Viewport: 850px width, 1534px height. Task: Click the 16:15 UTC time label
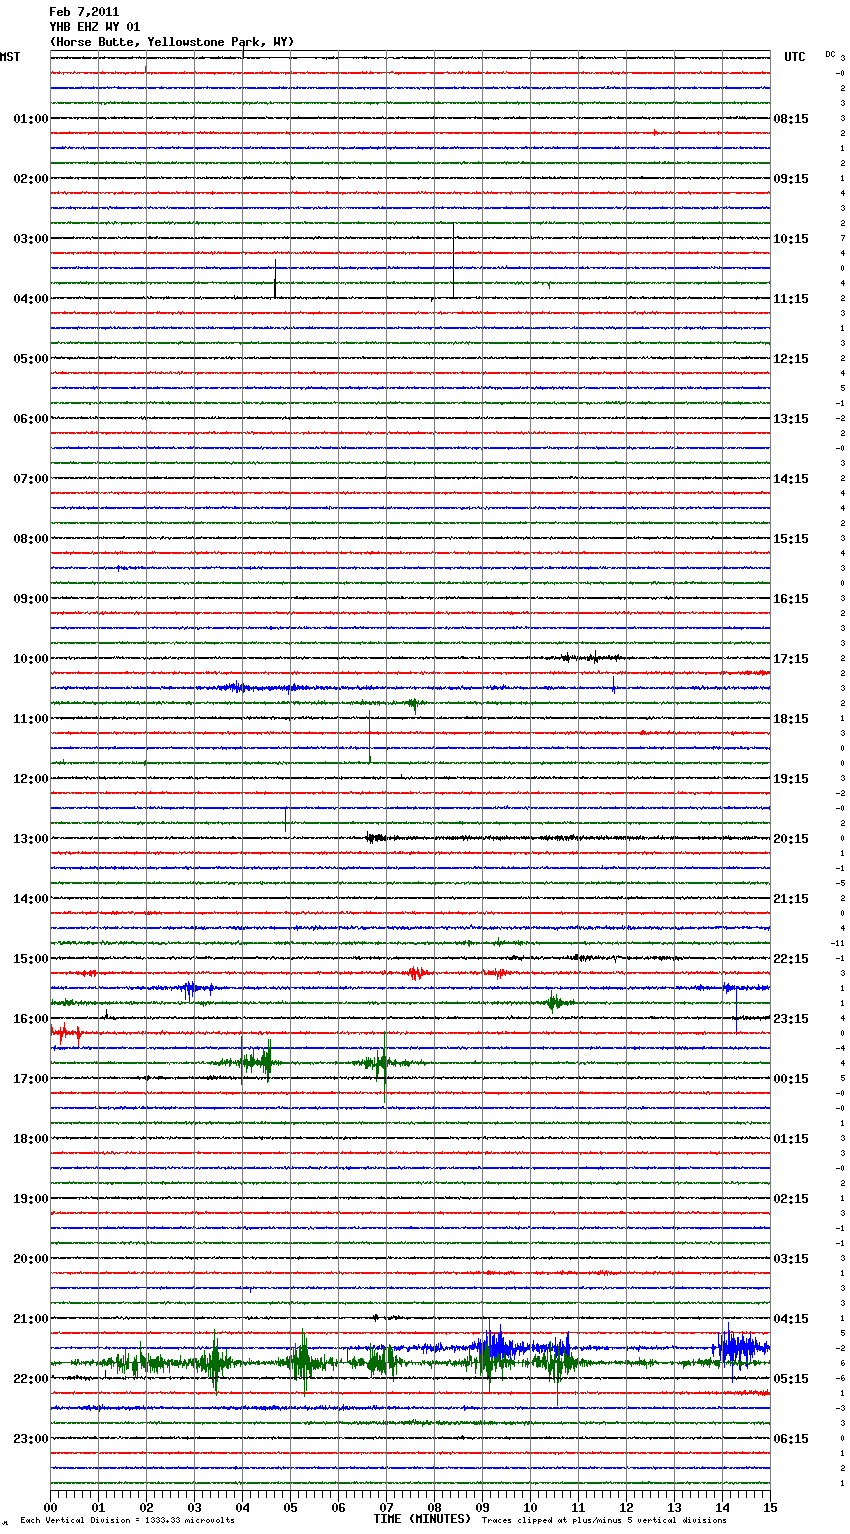click(791, 599)
